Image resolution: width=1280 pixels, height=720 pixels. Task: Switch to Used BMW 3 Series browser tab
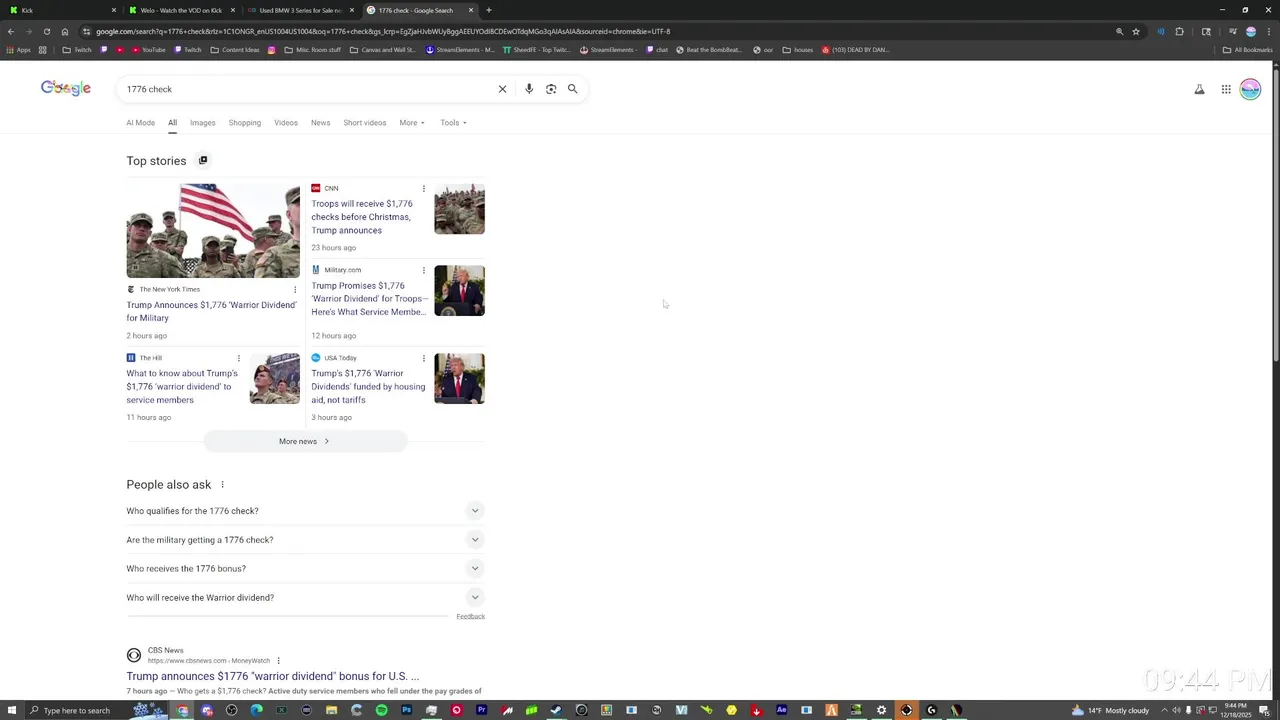[300, 10]
